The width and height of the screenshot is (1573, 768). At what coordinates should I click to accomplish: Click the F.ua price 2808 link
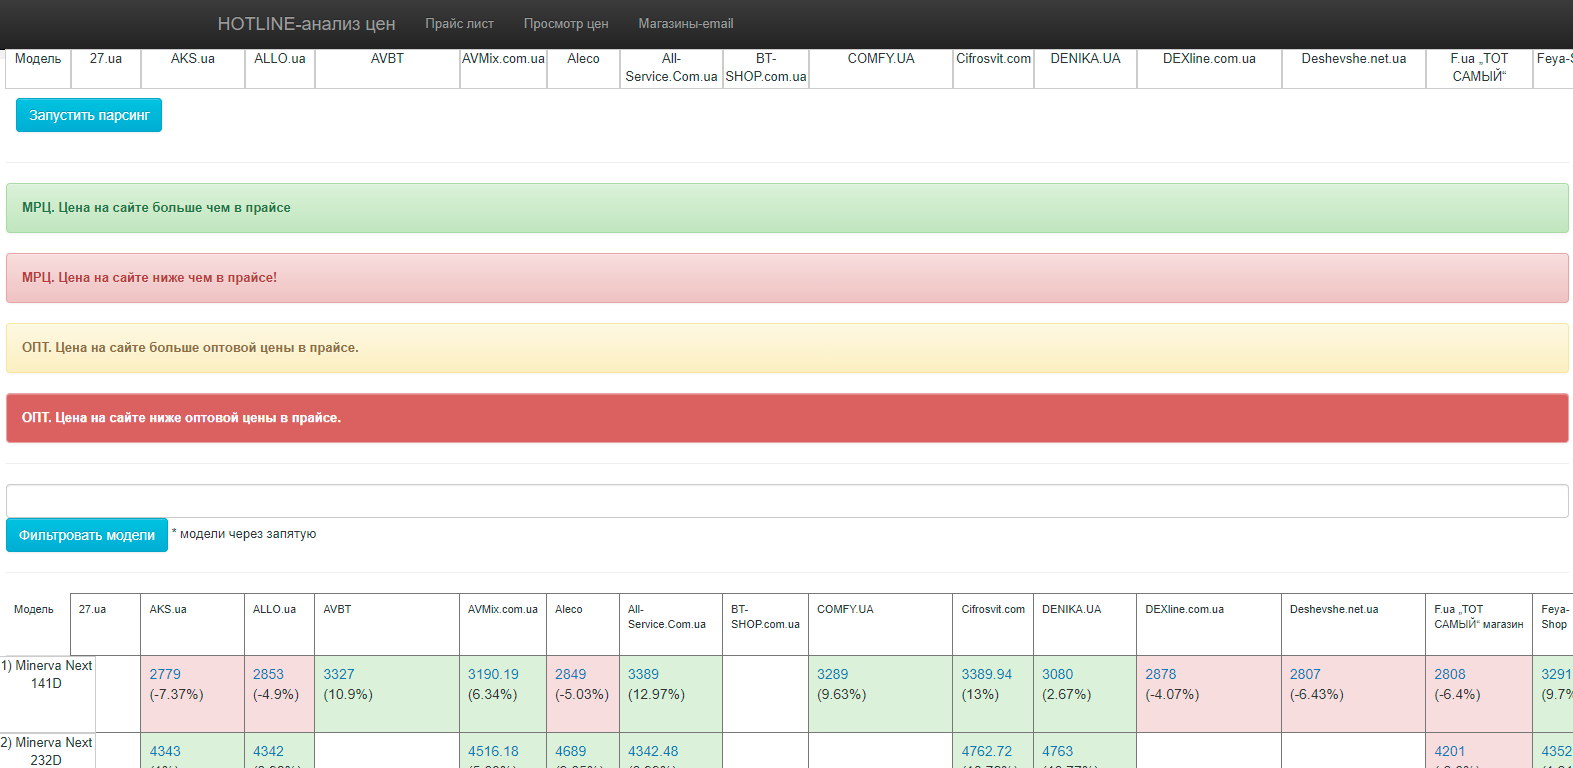coord(1449,674)
